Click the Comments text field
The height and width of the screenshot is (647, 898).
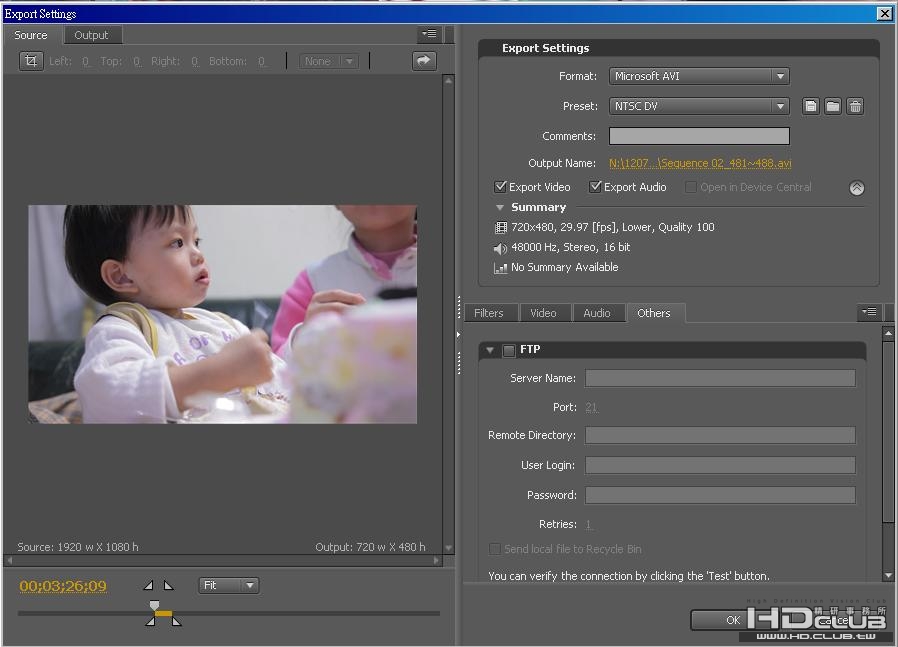point(699,136)
